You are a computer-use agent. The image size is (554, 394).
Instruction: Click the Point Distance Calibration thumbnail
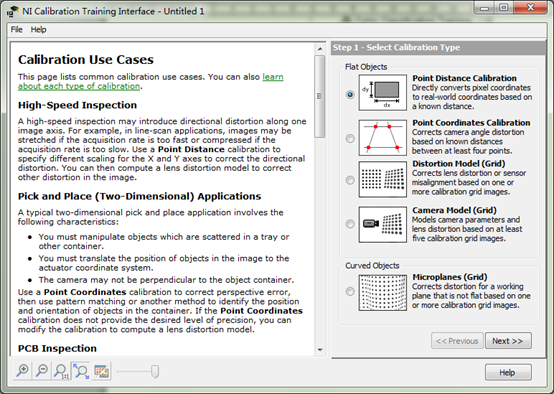(x=383, y=93)
